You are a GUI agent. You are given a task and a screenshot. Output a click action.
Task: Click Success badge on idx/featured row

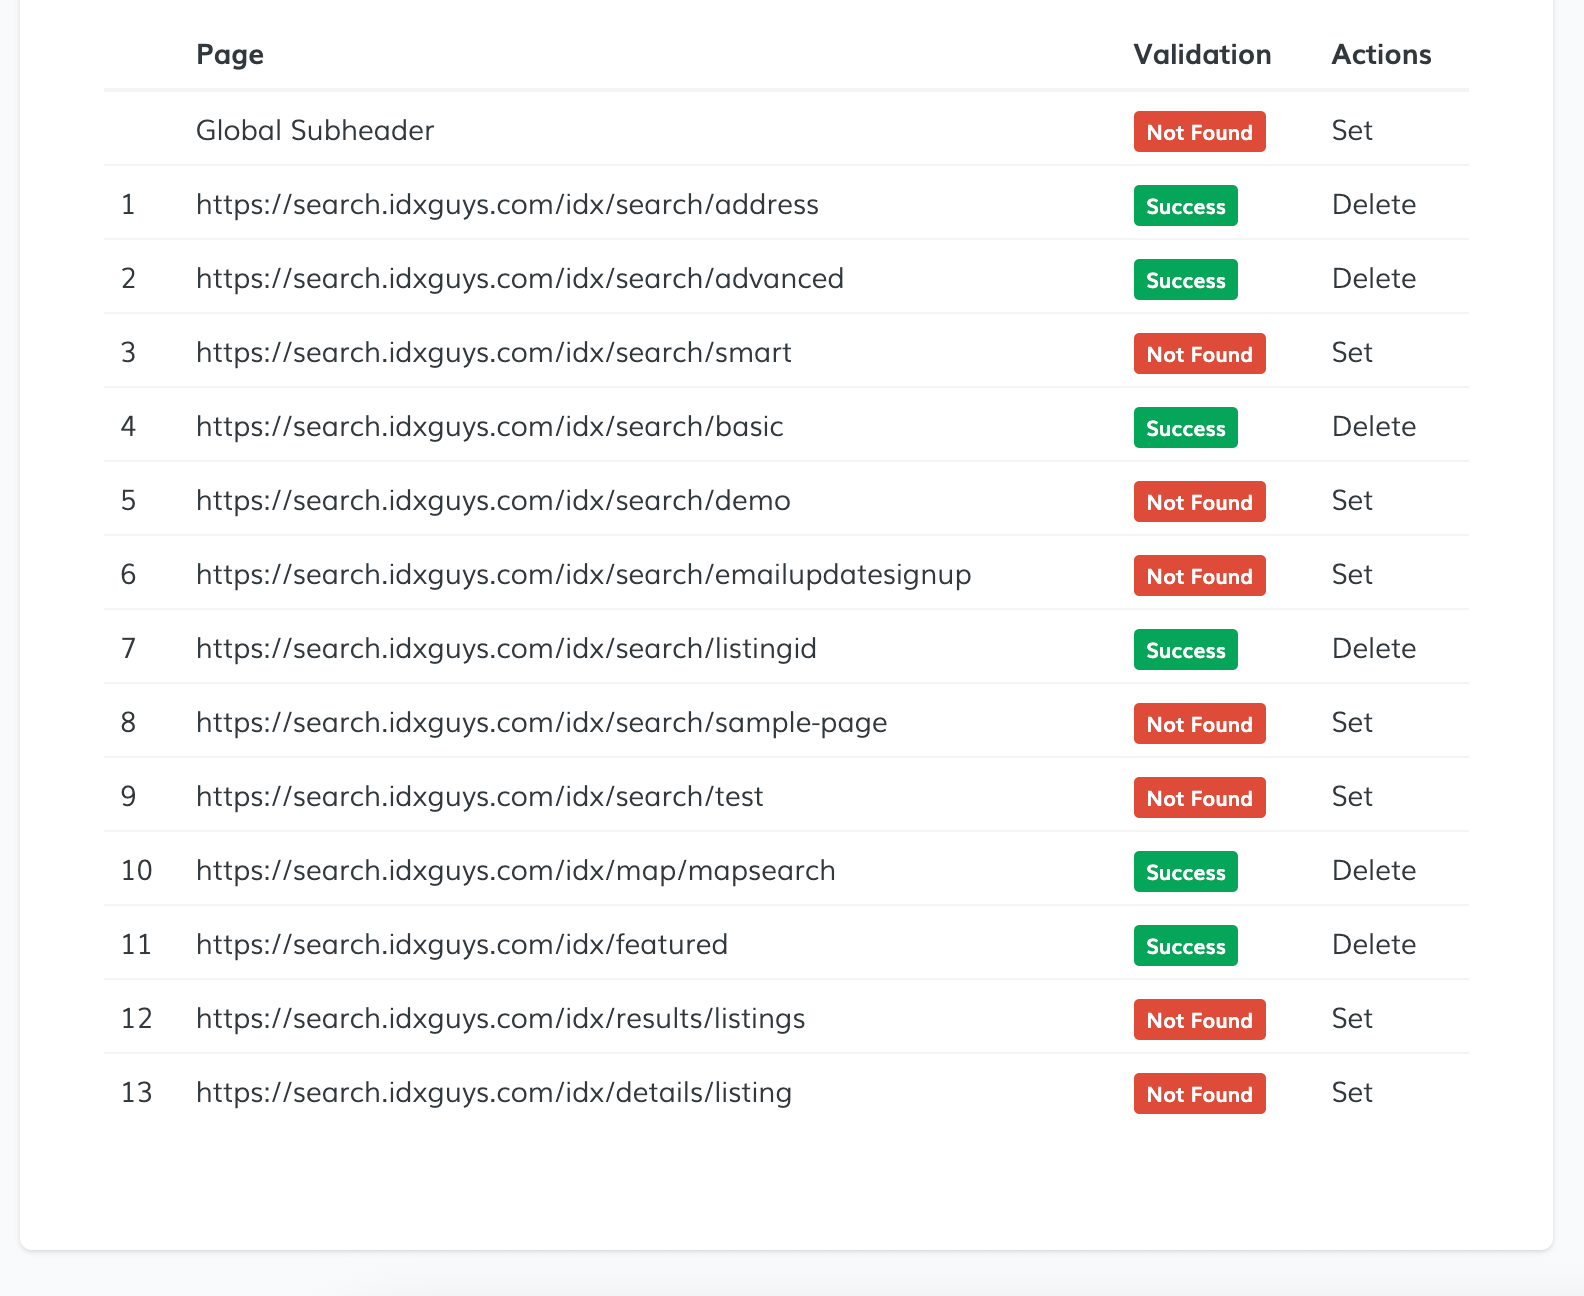pos(1185,946)
